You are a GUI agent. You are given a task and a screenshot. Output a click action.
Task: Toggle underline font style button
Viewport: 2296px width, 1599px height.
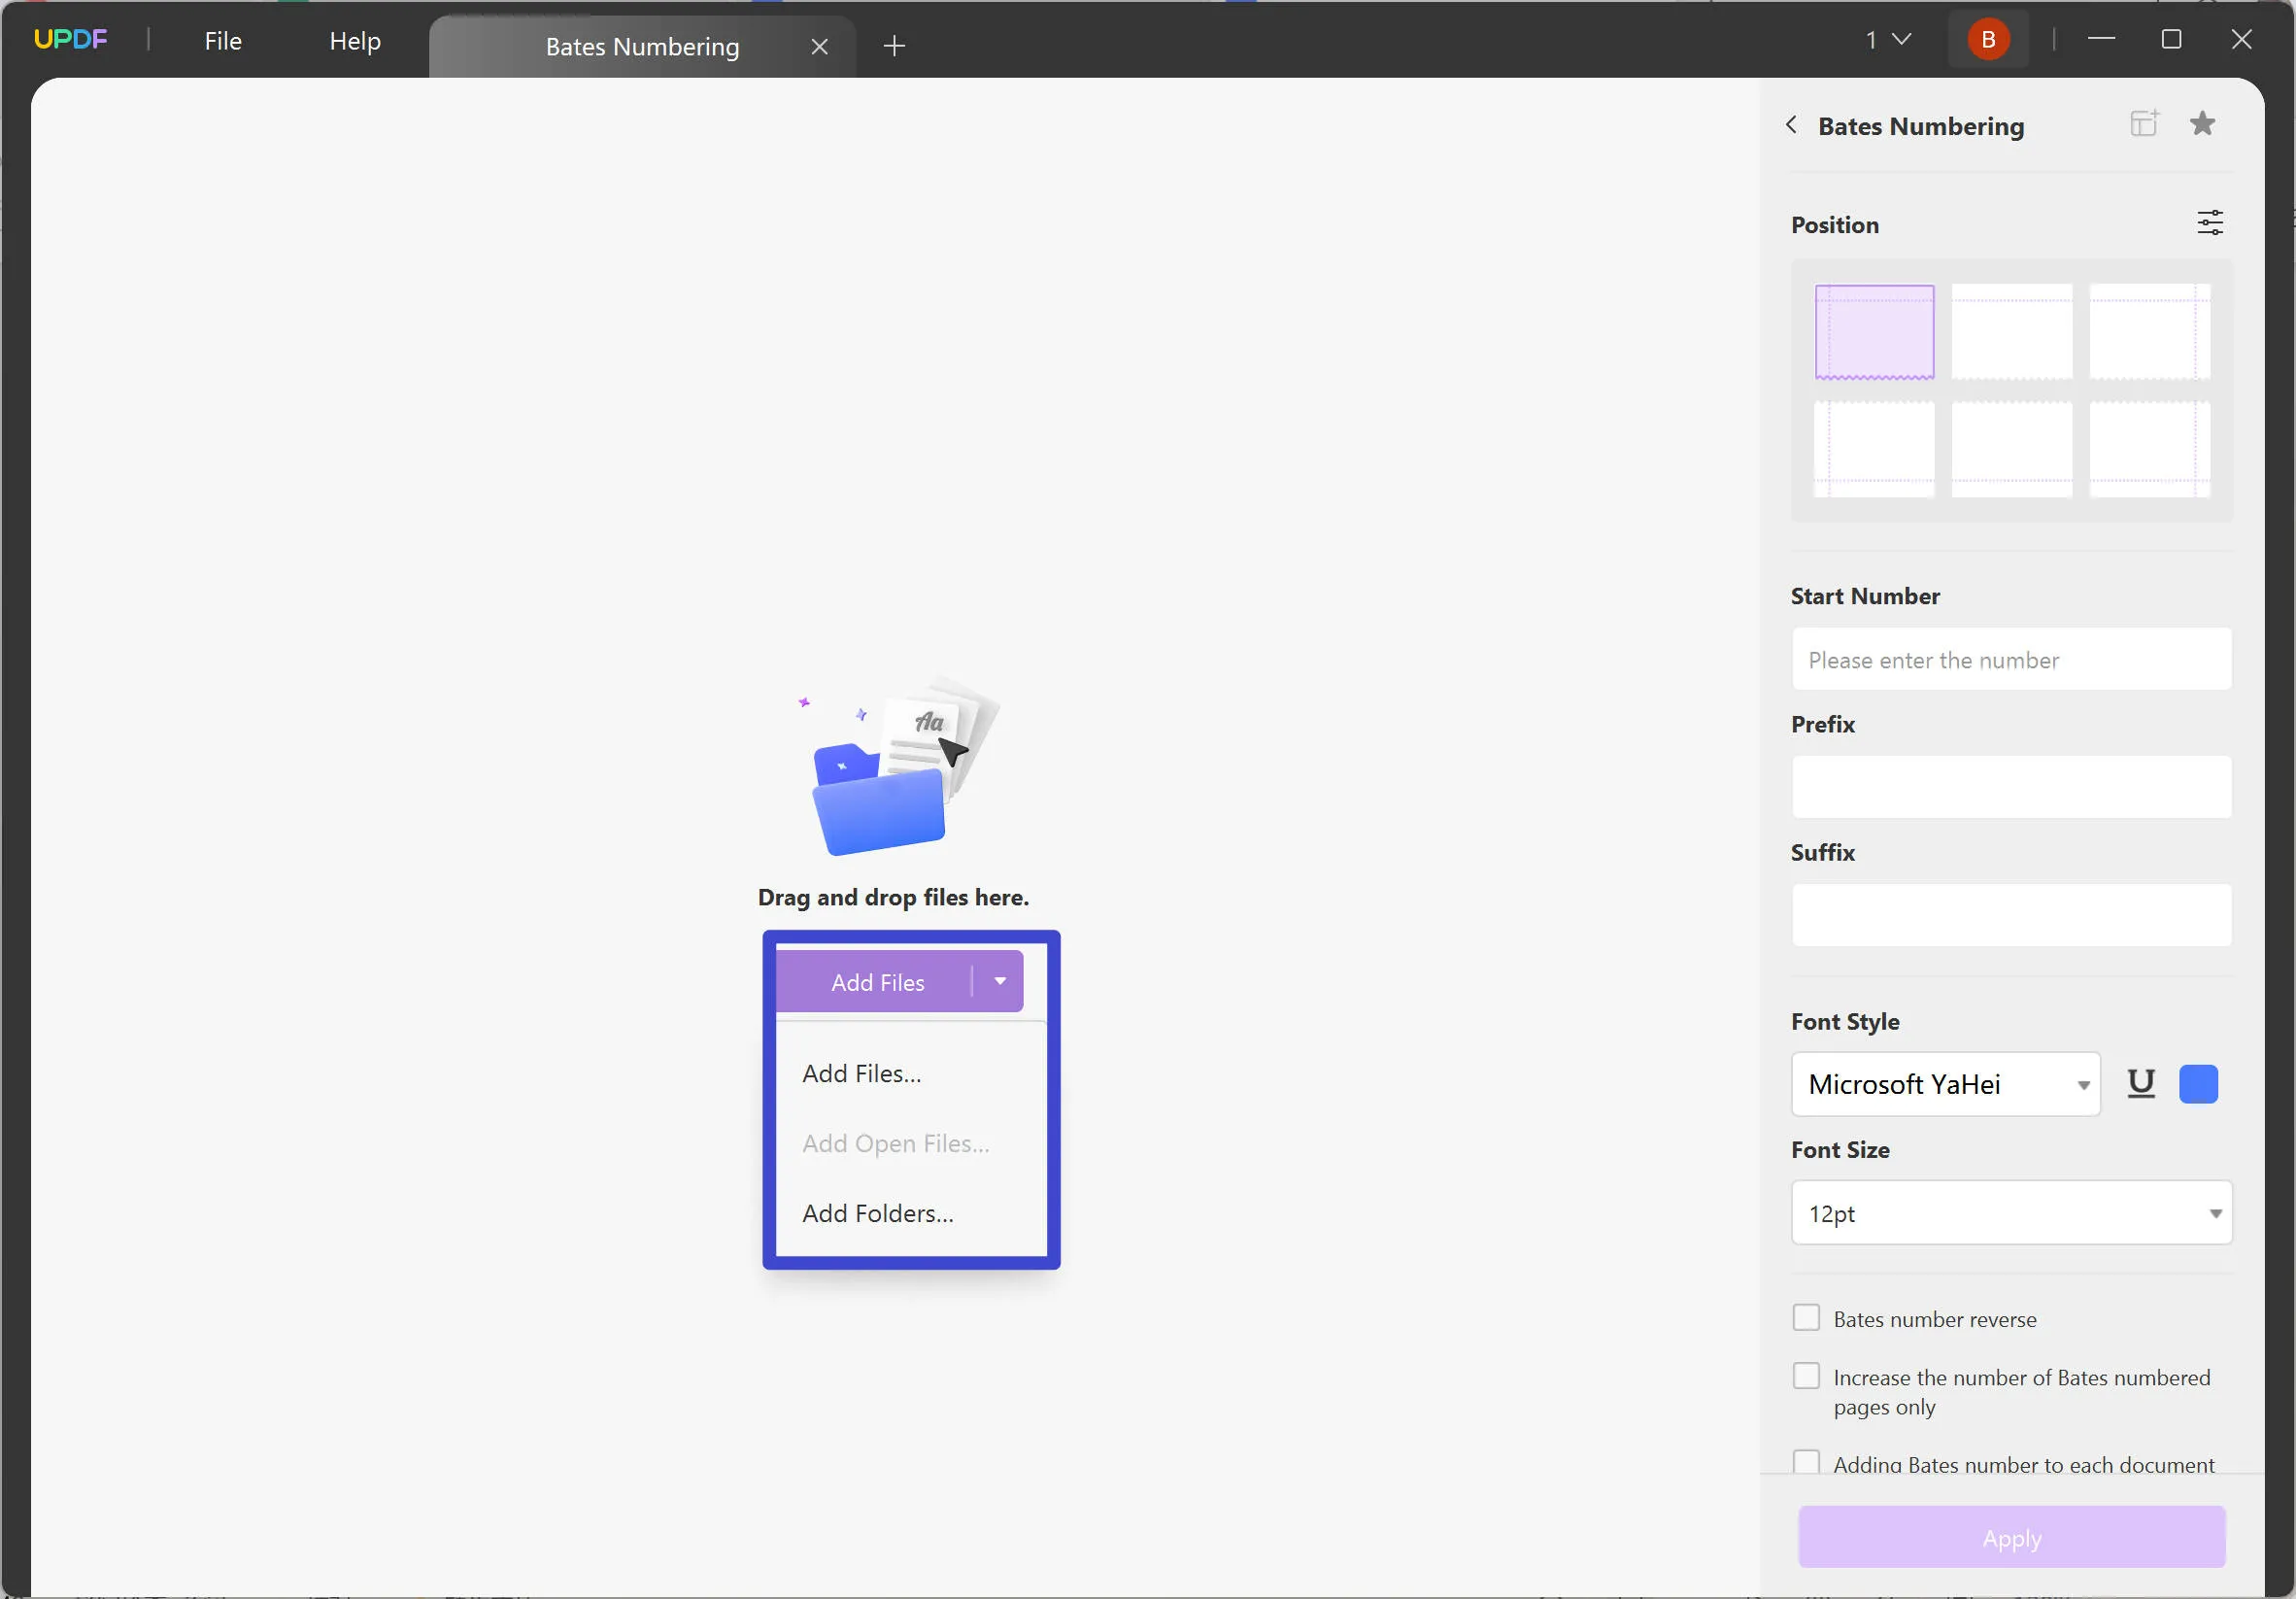(x=2141, y=1082)
